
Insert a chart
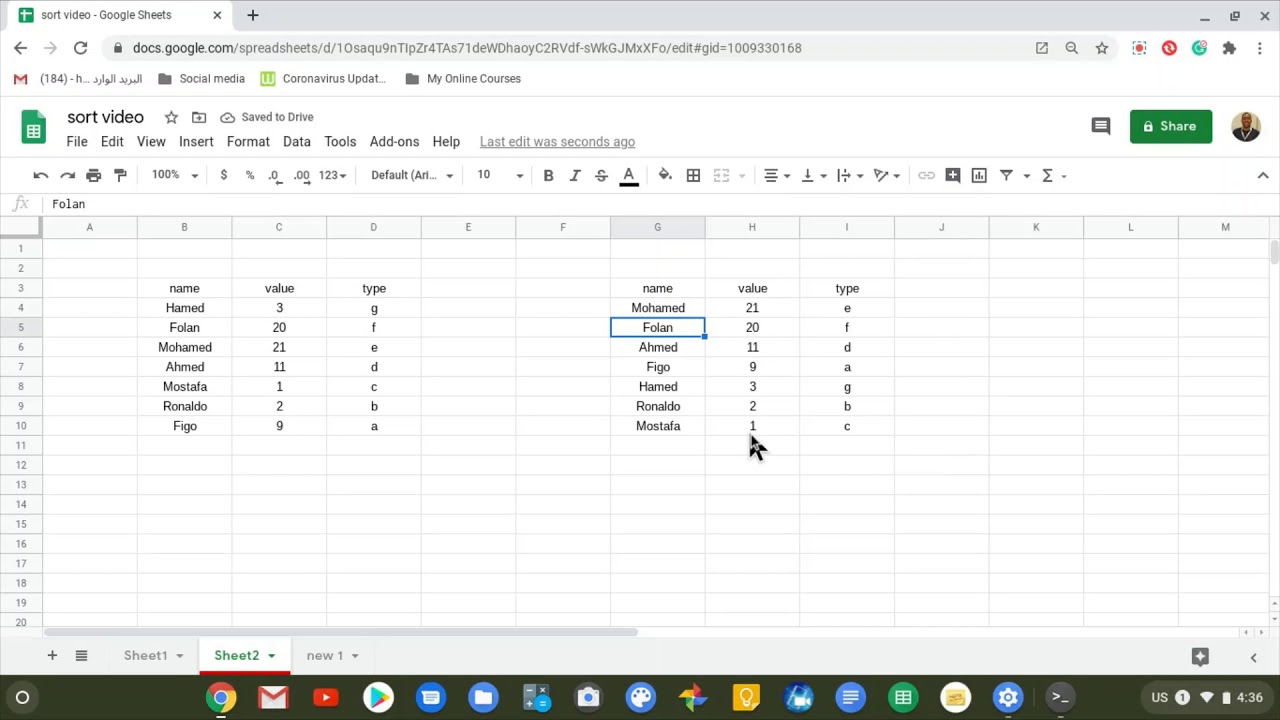tap(979, 175)
